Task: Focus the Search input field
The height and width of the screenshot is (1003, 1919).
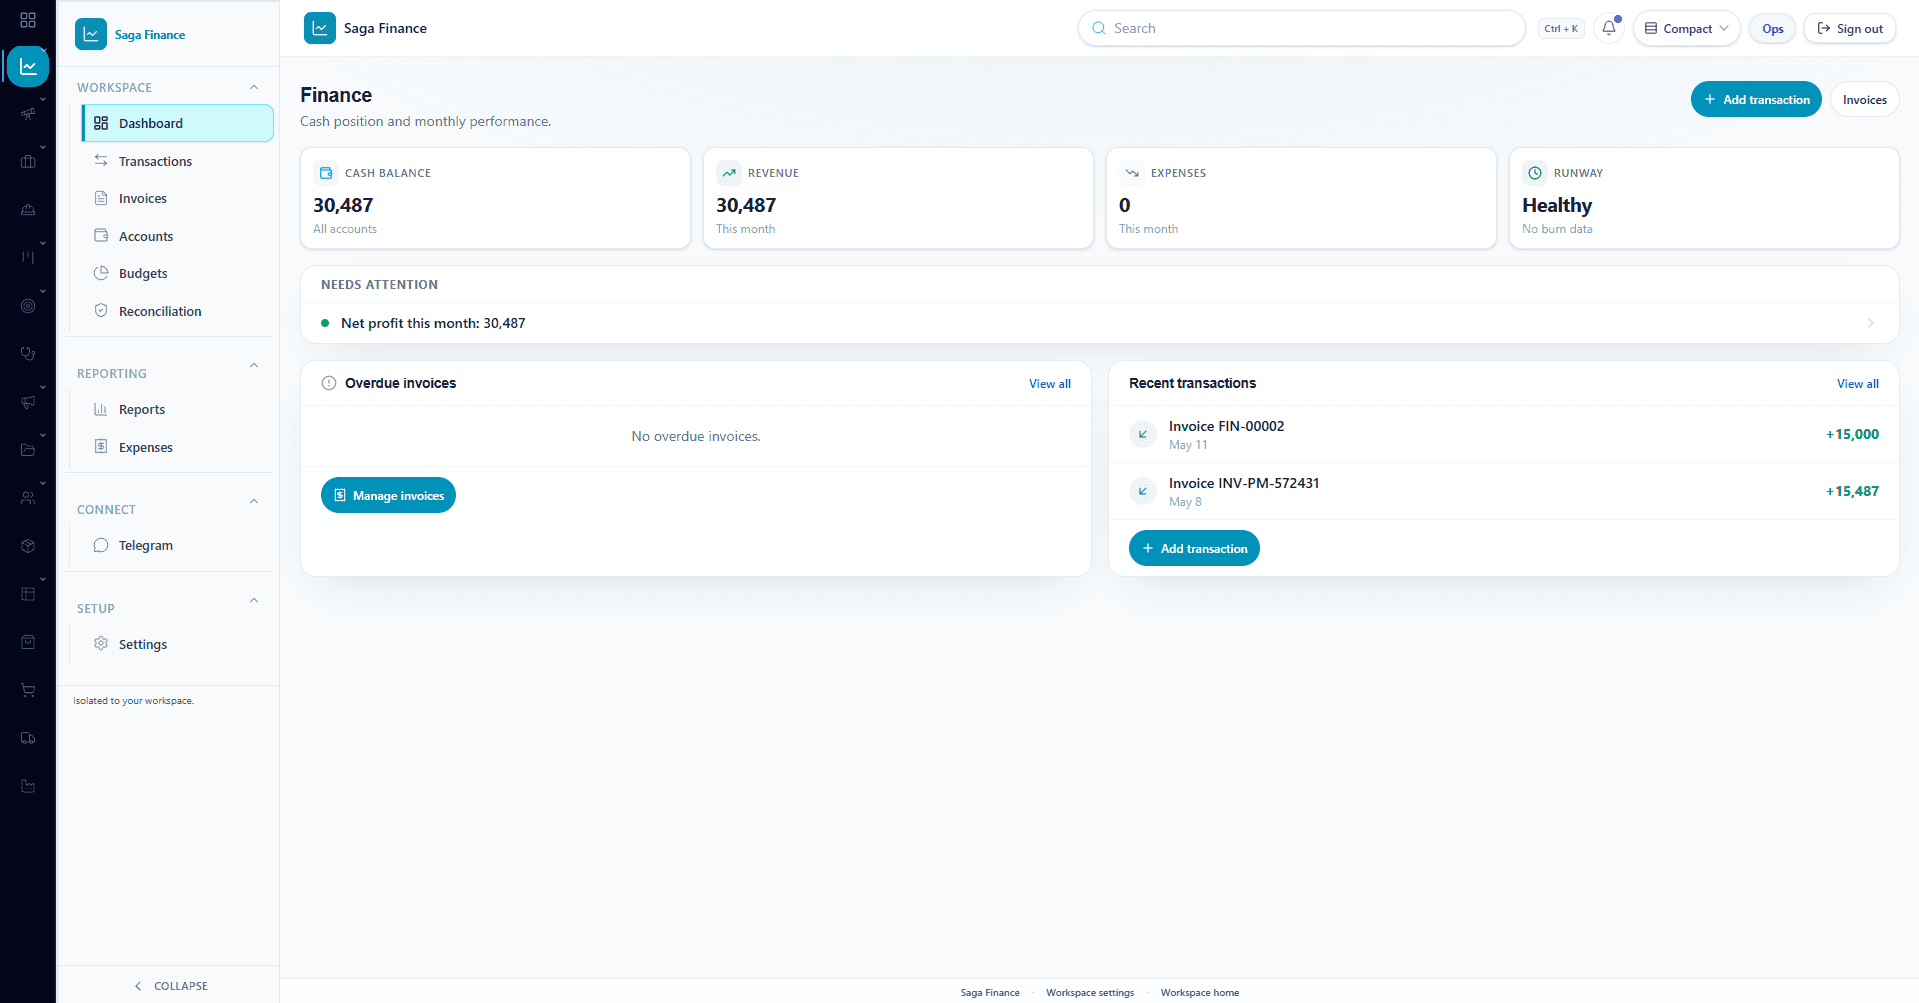Action: point(1301,28)
